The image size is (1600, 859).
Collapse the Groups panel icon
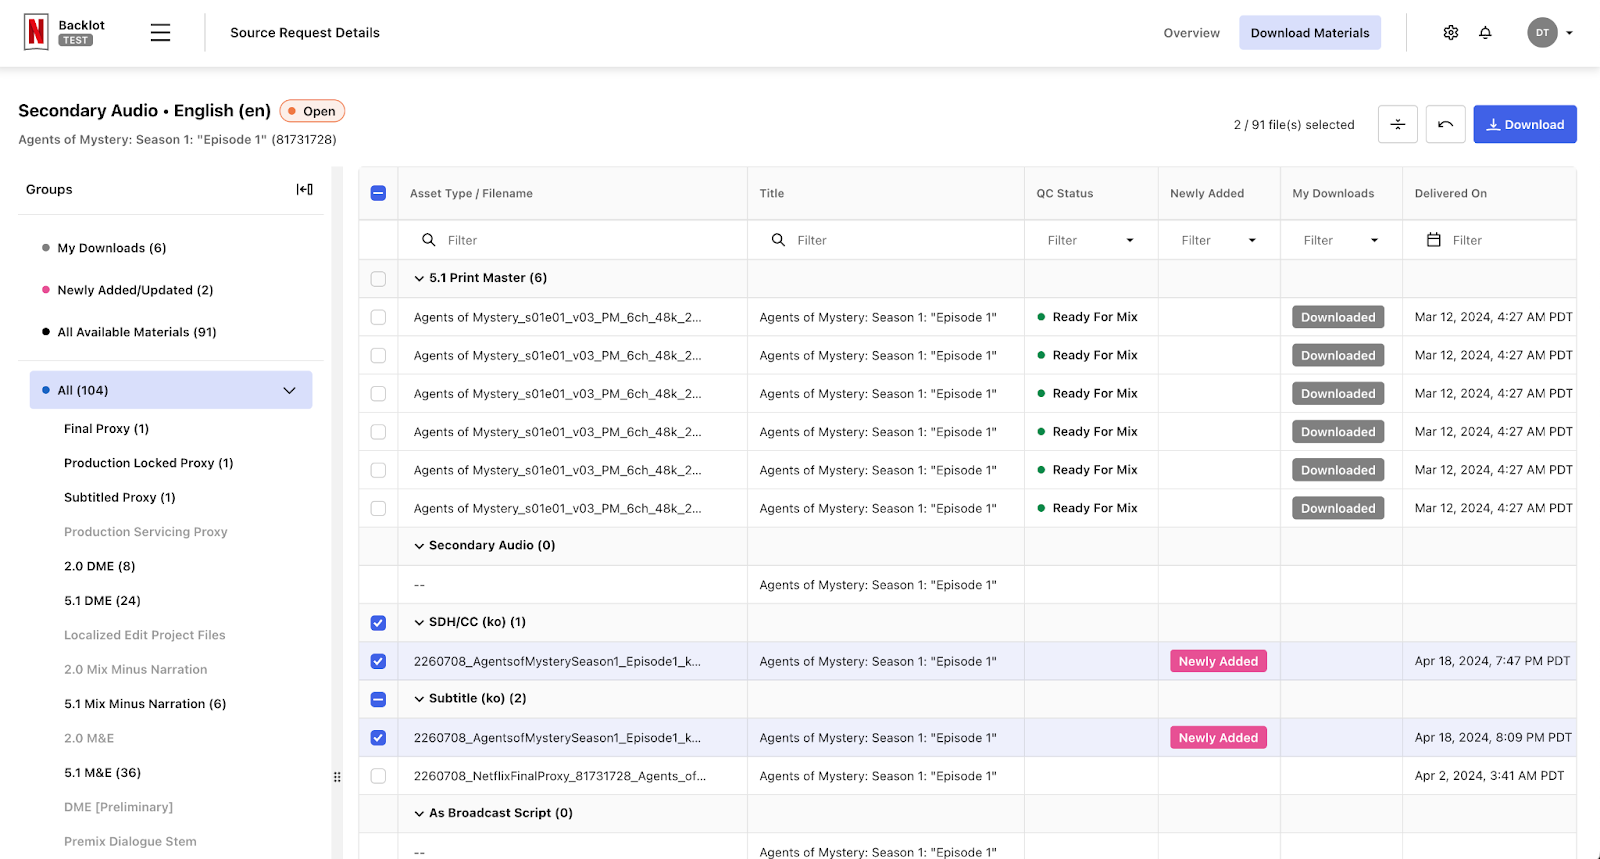pyautogui.click(x=305, y=189)
